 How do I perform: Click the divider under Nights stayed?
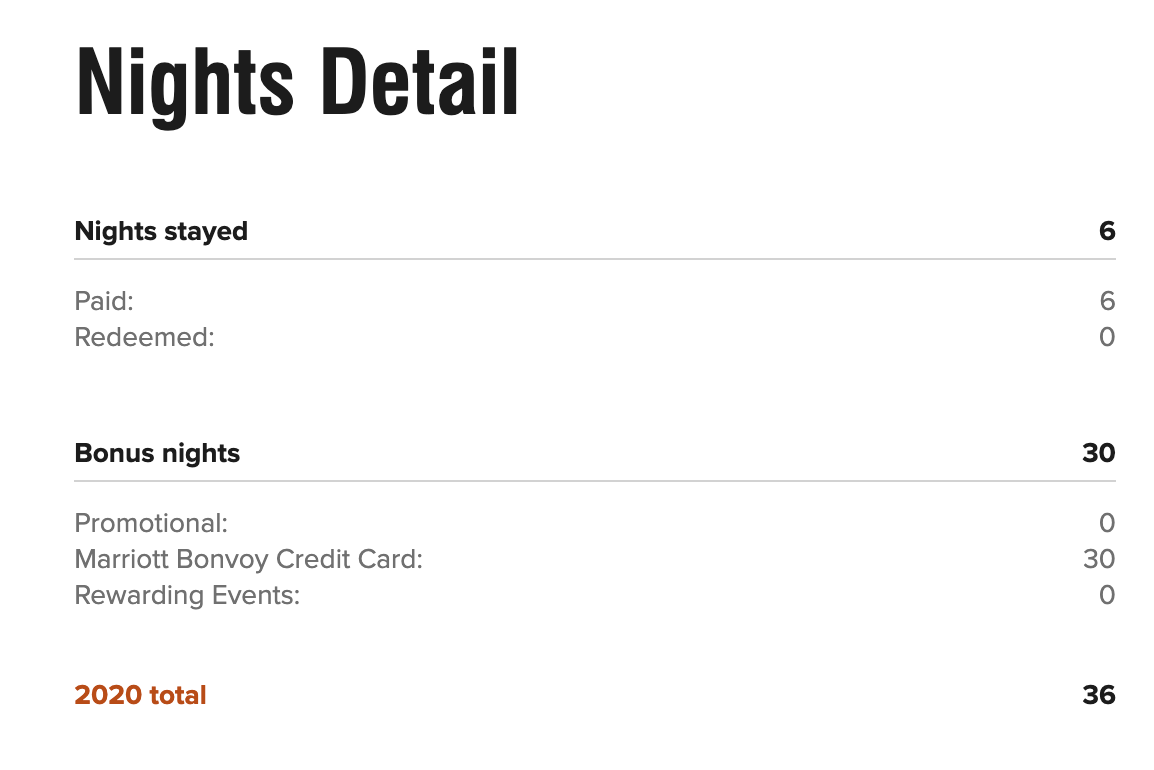(595, 259)
